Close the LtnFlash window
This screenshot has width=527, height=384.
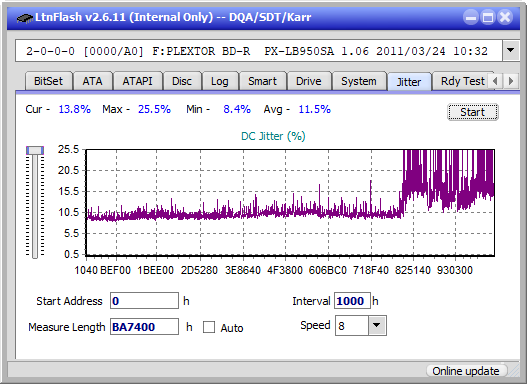(x=504, y=17)
